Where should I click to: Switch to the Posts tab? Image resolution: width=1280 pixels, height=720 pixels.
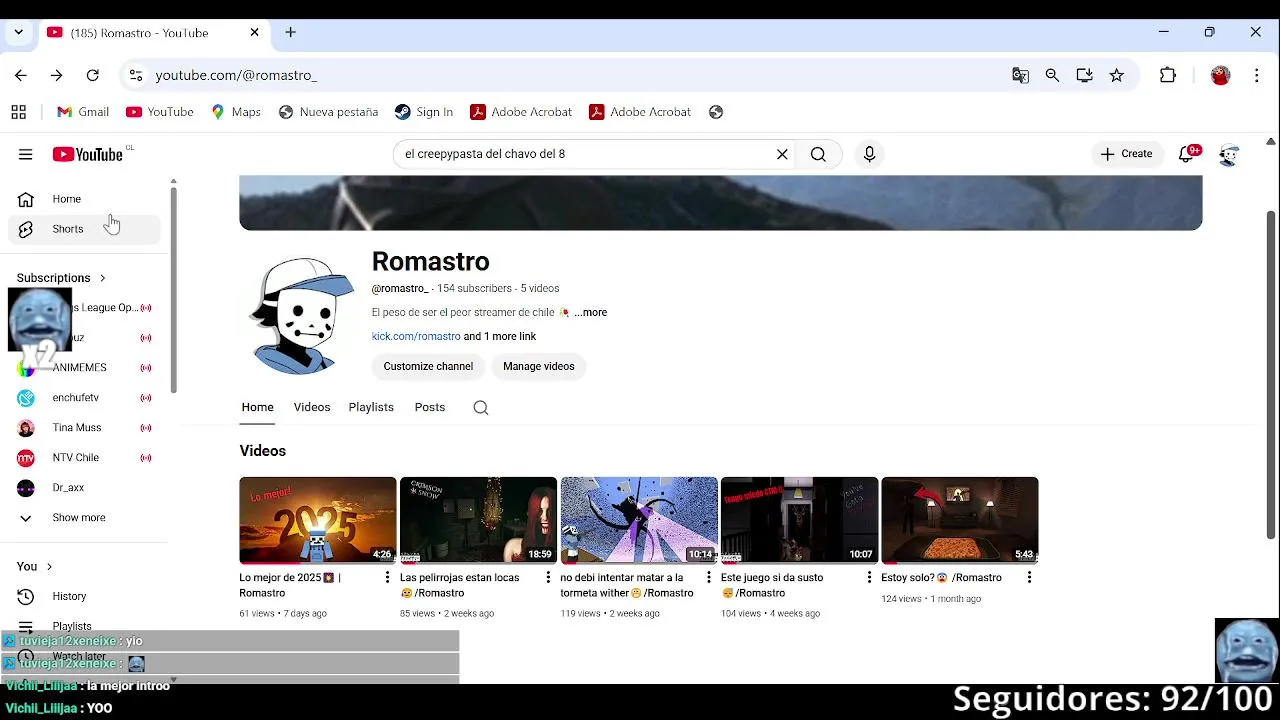(430, 407)
